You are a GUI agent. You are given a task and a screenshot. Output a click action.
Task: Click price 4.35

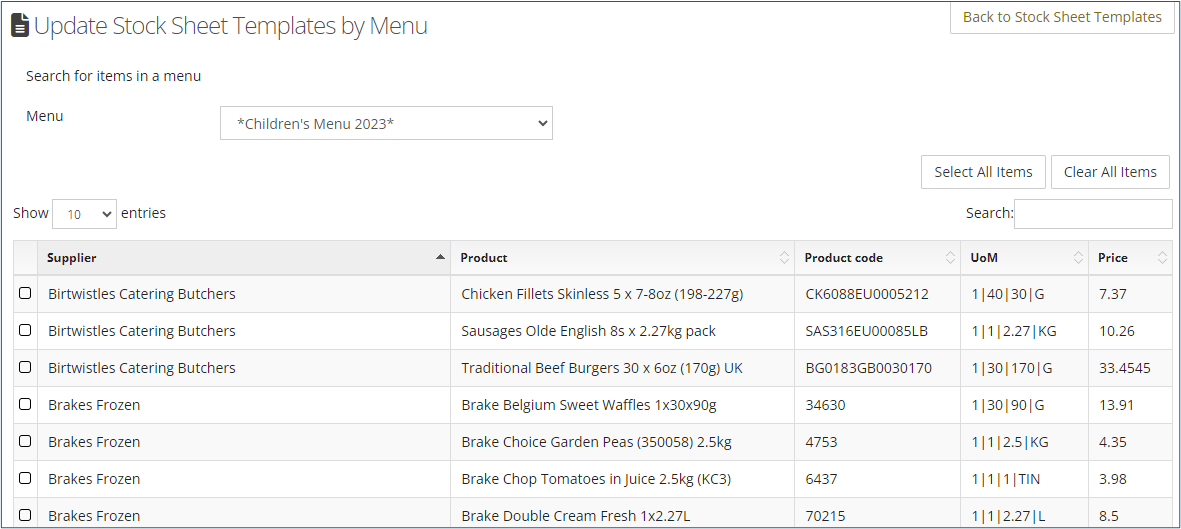pyautogui.click(x=1112, y=442)
